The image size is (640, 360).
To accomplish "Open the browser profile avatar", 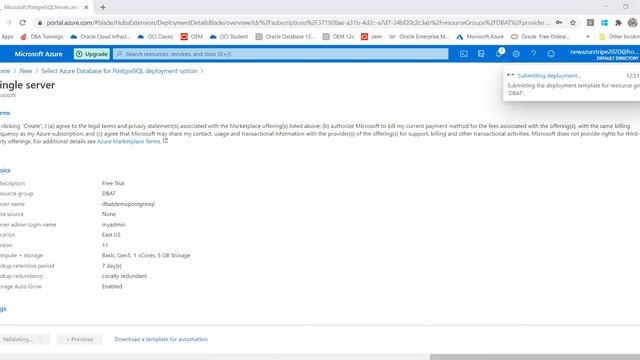I will [x=633, y=23].
